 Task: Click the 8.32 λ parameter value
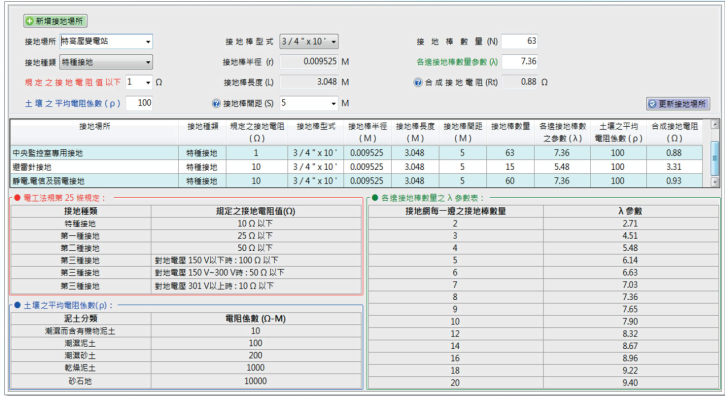pos(630,334)
